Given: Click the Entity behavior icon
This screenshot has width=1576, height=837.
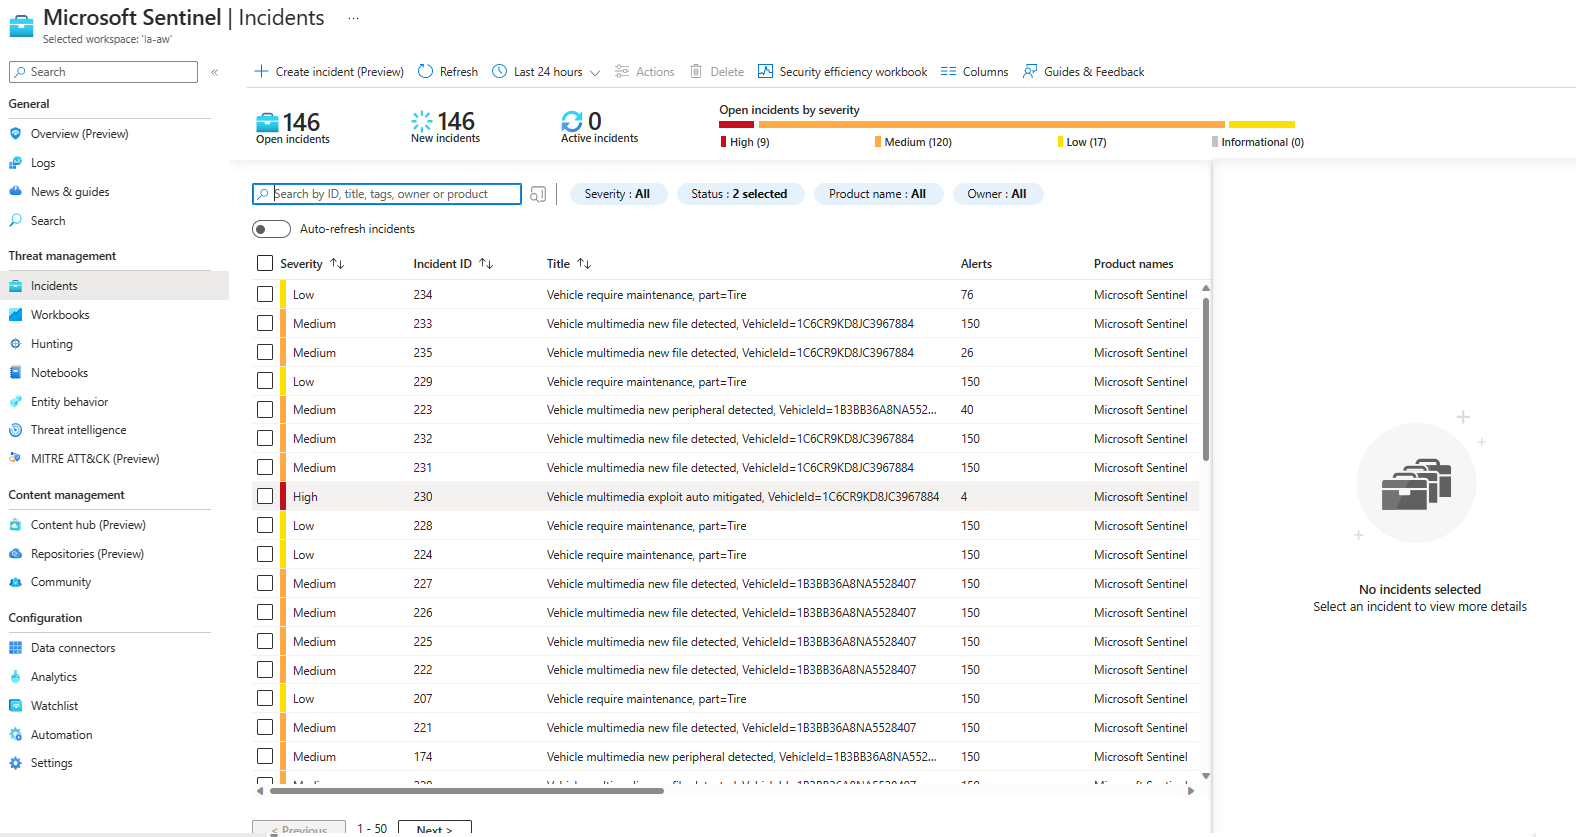Looking at the screenshot, I should click(15, 402).
